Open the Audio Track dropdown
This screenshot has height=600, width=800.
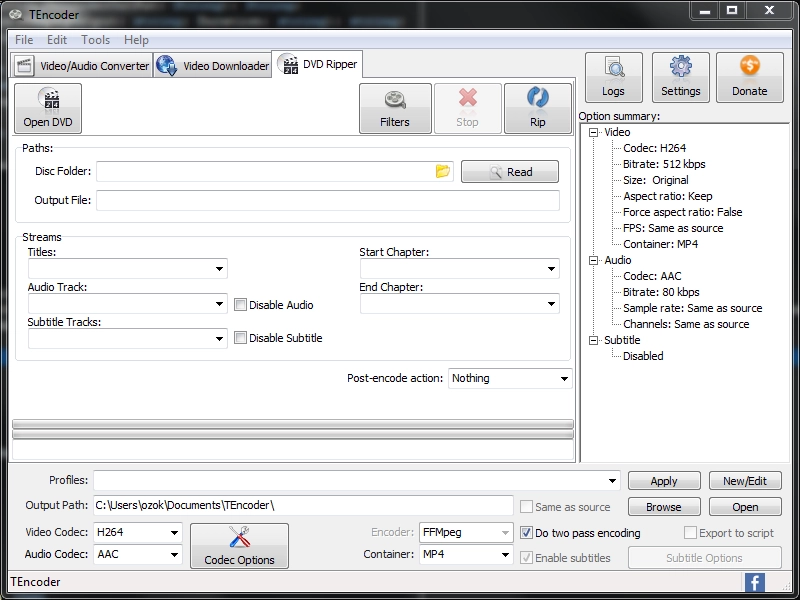128,304
